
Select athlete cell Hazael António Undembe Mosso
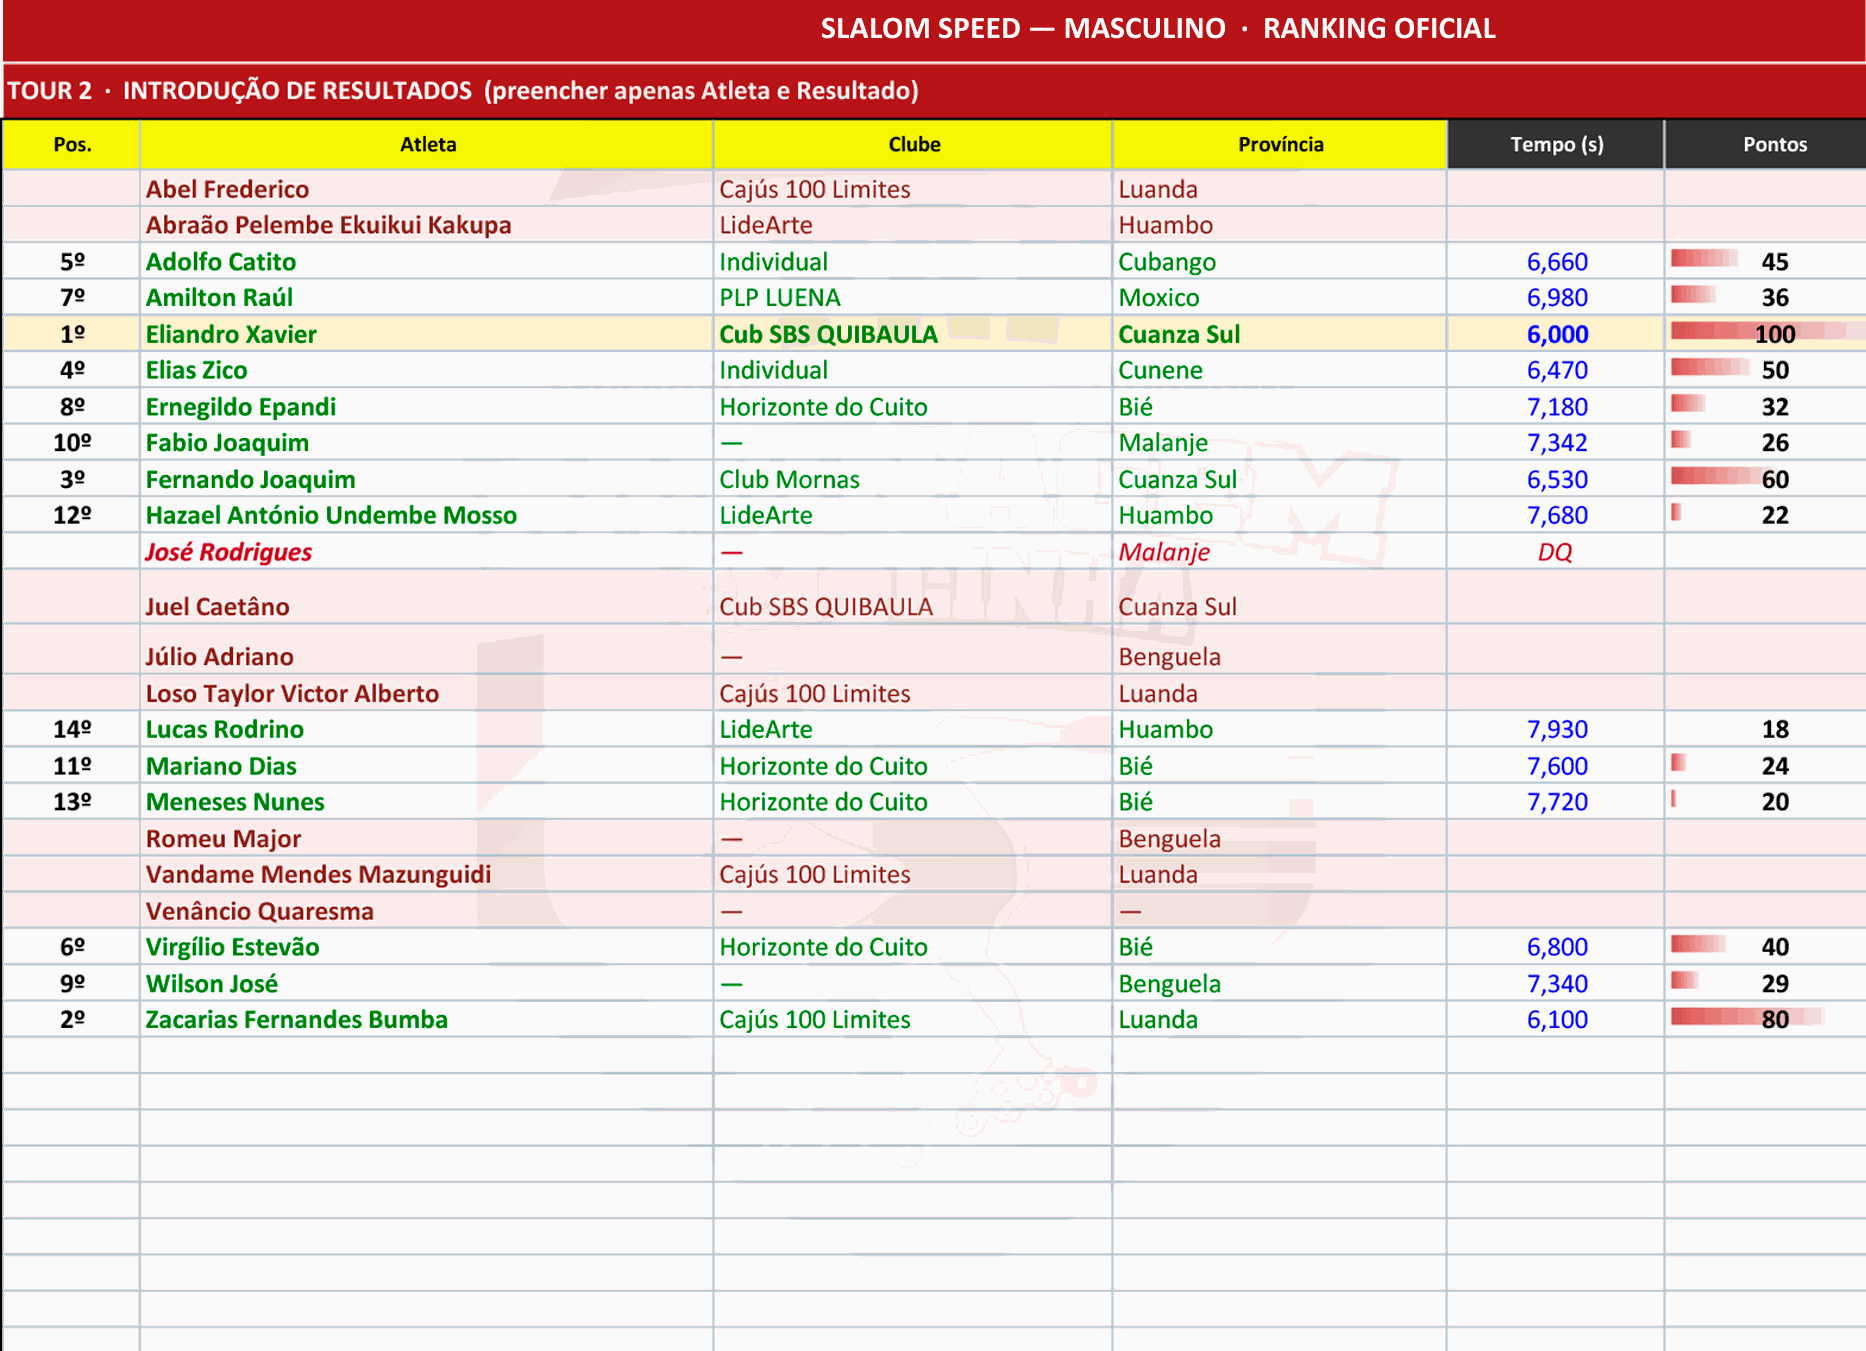click(x=427, y=515)
